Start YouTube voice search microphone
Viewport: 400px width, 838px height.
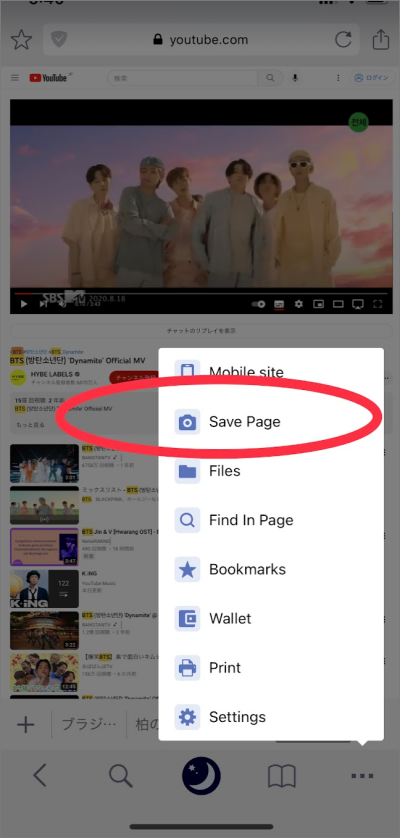(x=295, y=78)
